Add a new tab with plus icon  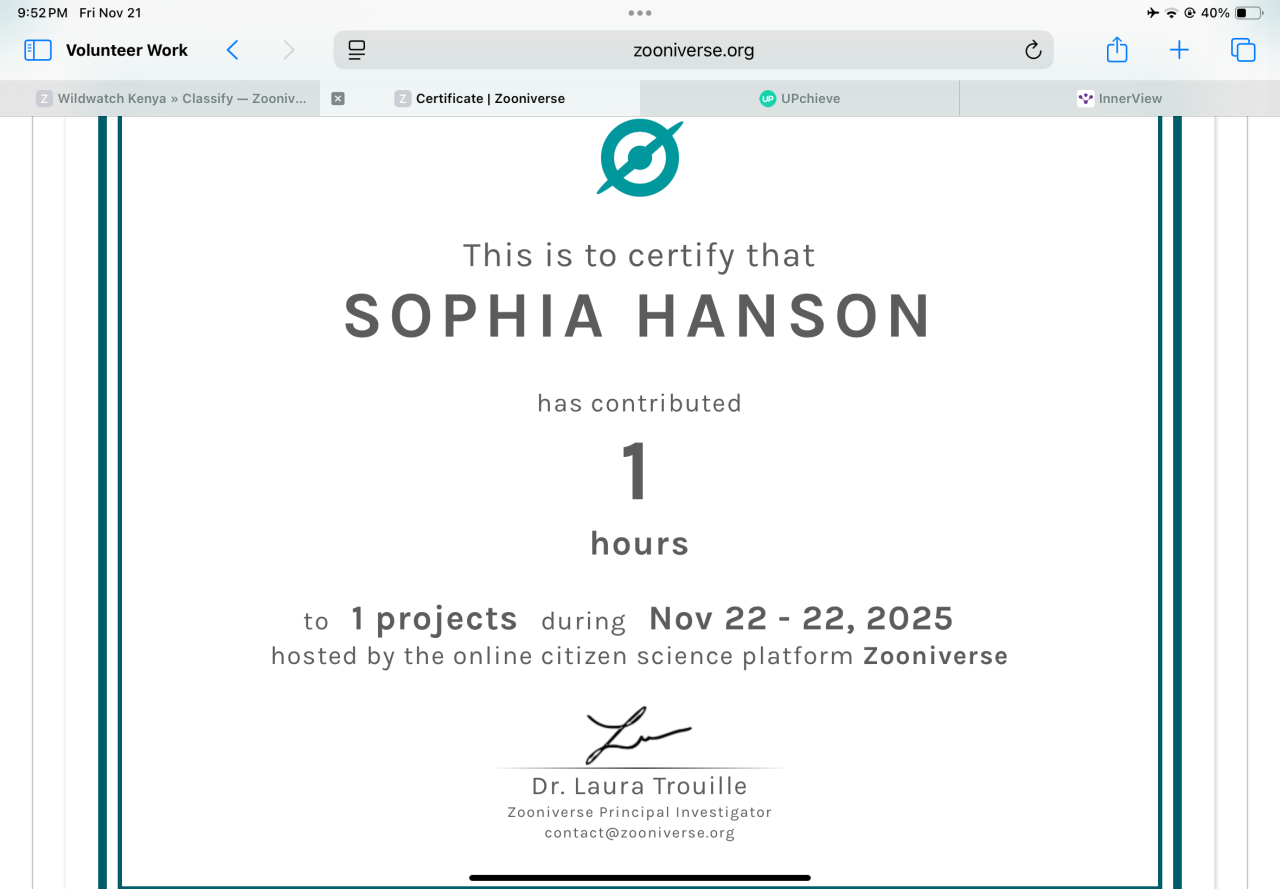[1180, 50]
